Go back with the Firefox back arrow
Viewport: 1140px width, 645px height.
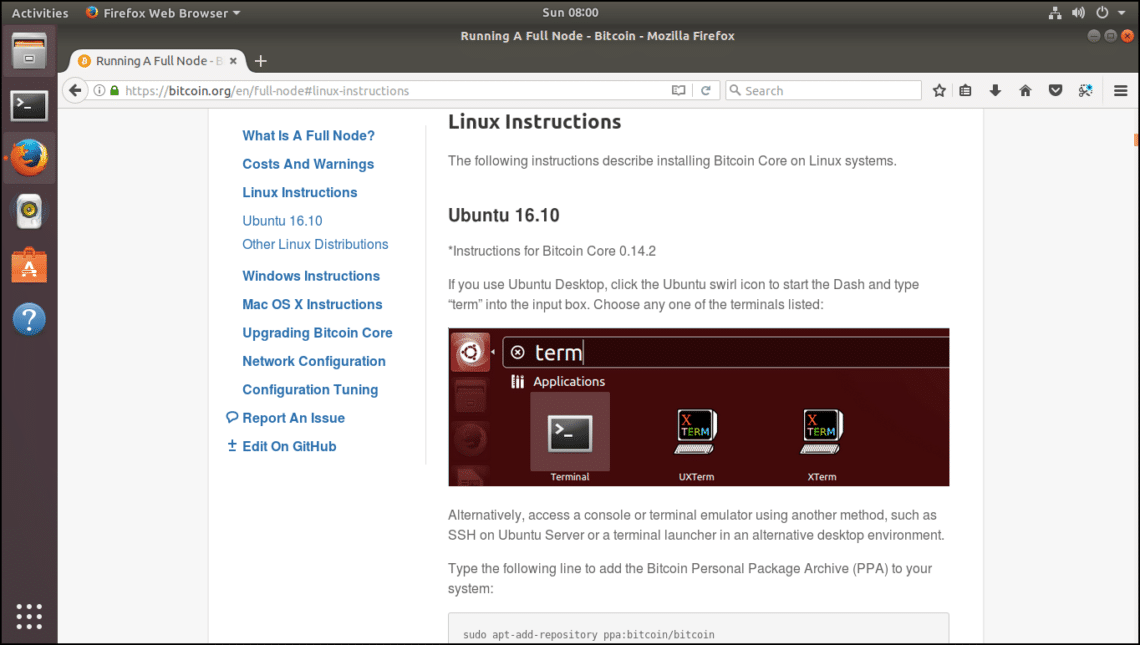pyautogui.click(x=75, y=90)
